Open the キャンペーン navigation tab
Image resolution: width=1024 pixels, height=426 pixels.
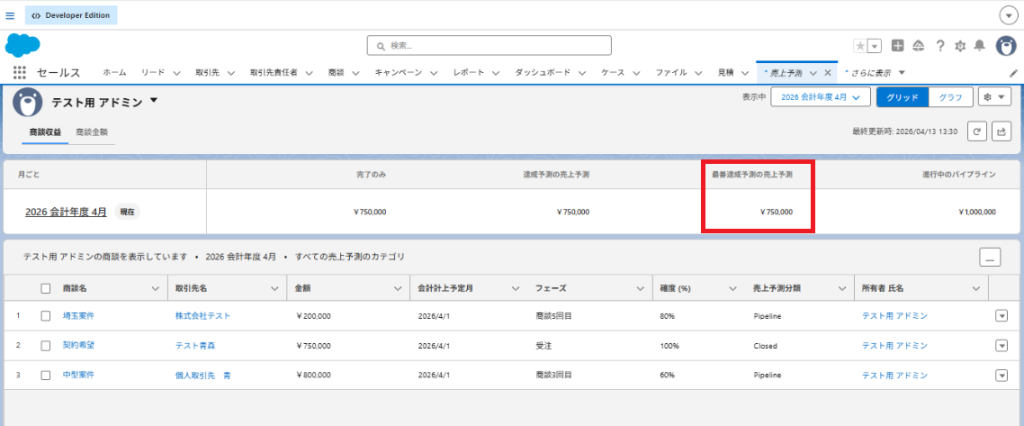398,73
